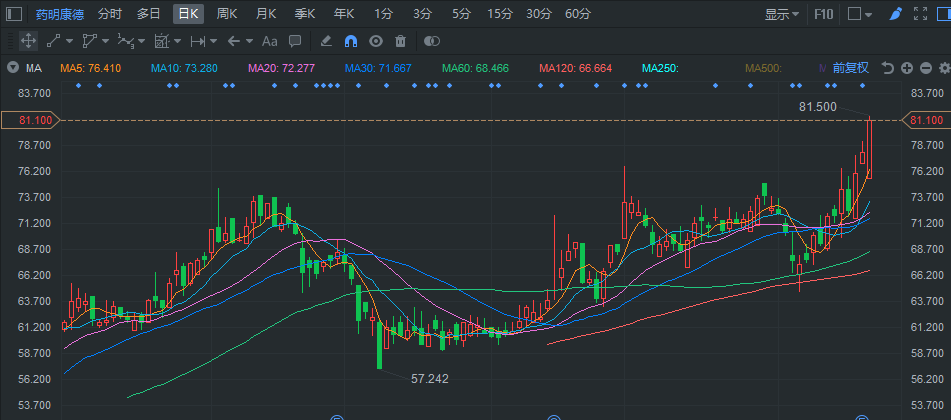Click the MA60: 68.466 value

[475, 68]
